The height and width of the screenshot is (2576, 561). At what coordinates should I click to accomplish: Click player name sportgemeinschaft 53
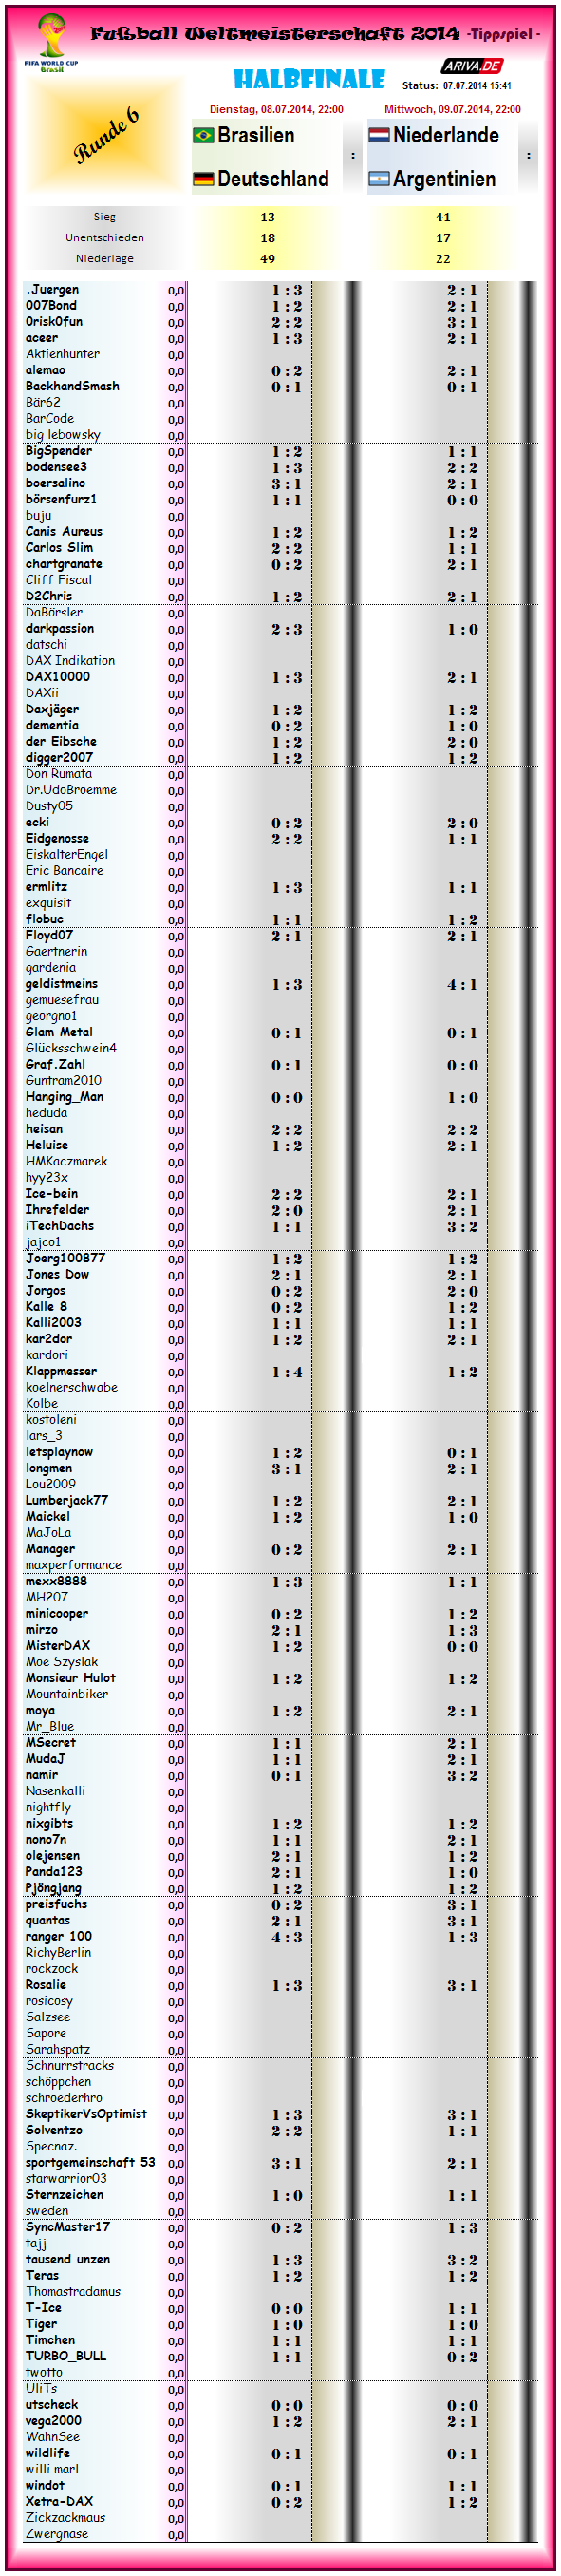(x=90, y=2163)
